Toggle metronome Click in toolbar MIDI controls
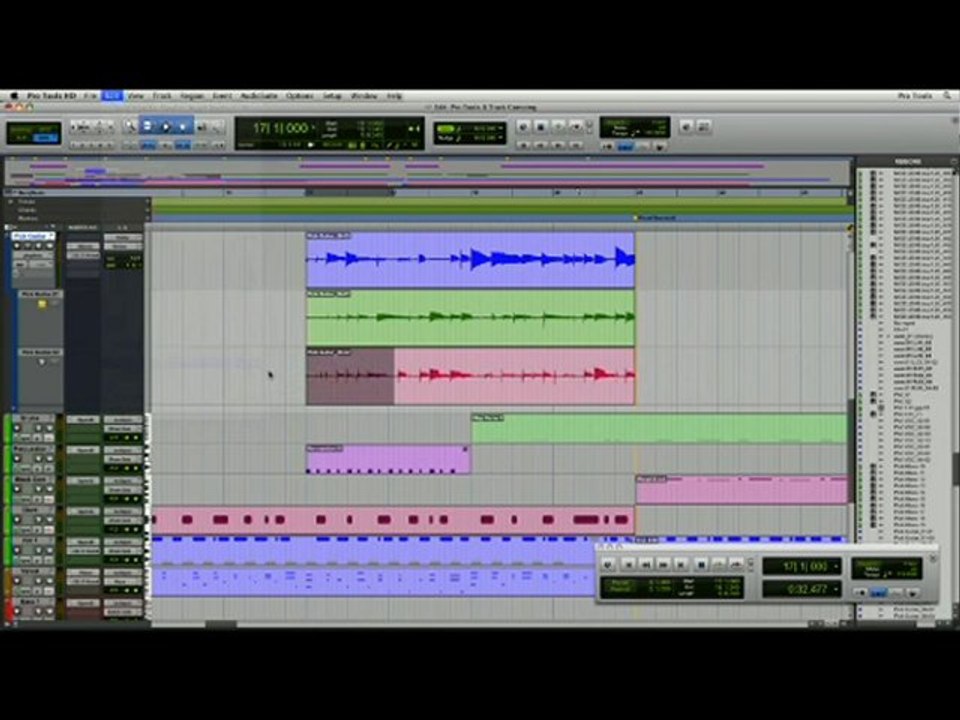960x720 pixels. tap(625, 147)
